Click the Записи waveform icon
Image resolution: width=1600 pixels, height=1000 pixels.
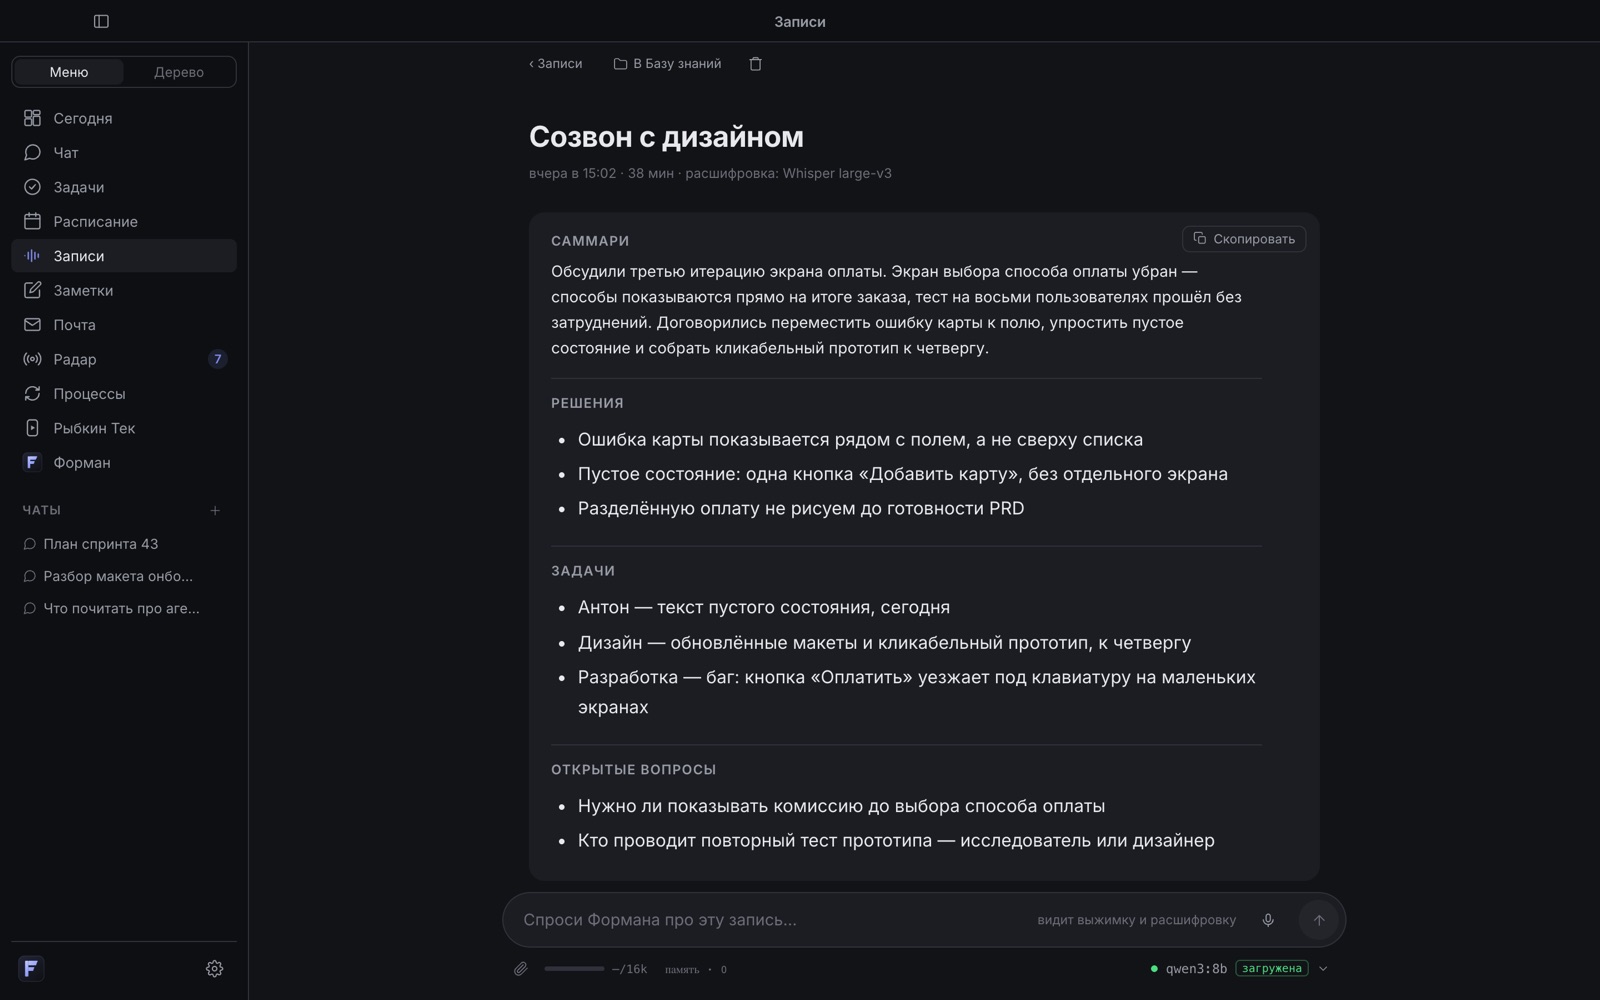[32, 256]
